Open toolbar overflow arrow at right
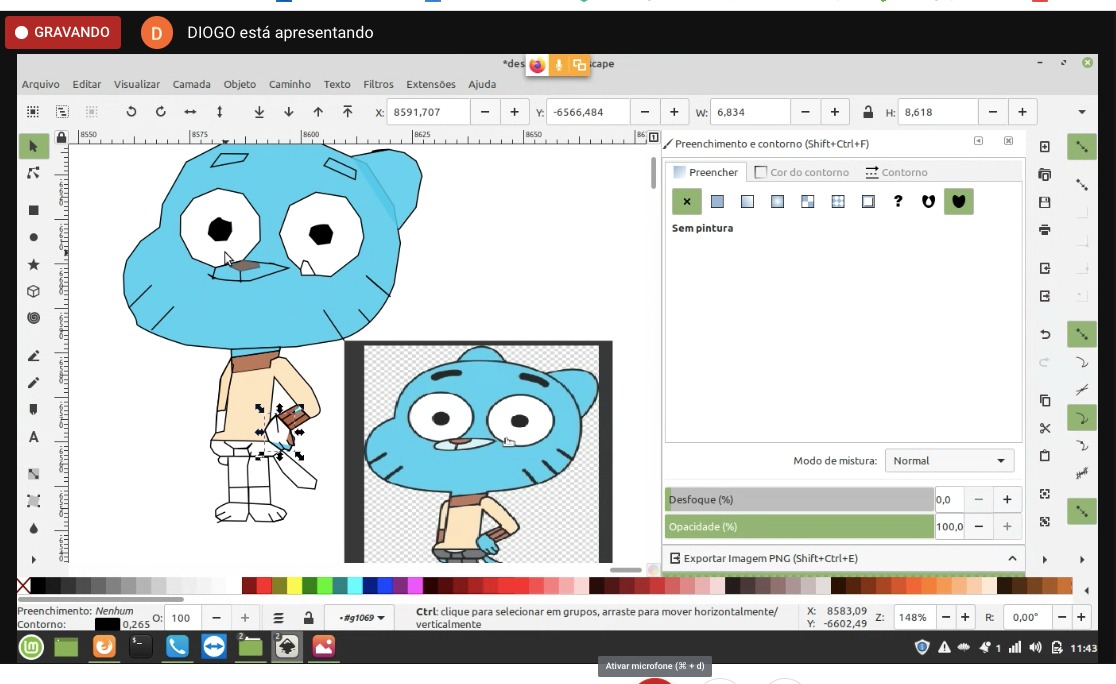This screenshot has height=684, width=1116. (x=1082, y=112)
